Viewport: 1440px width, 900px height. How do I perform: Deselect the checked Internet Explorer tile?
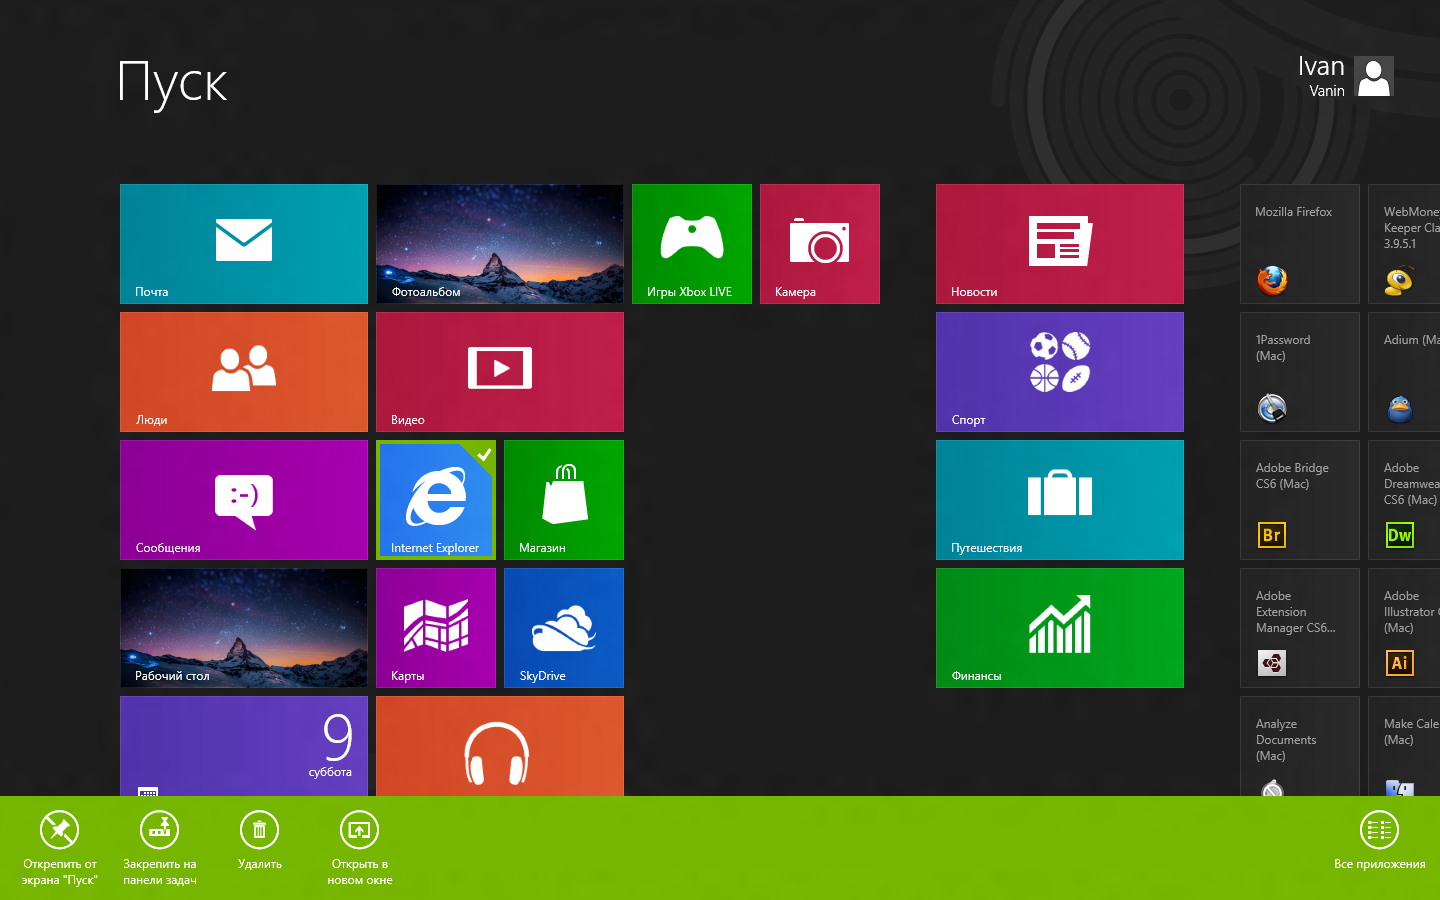[x=436, y=500]
